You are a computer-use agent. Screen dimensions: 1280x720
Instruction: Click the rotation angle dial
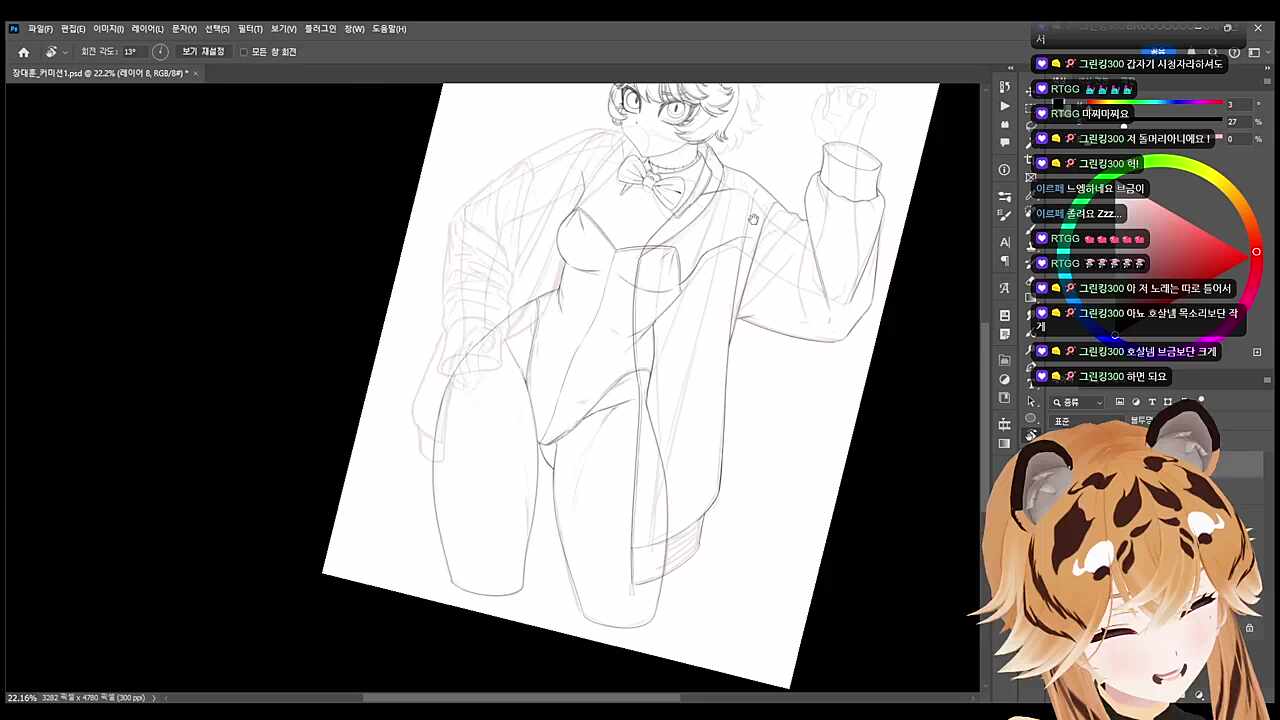pyautogui.click(x=160, y=52)
